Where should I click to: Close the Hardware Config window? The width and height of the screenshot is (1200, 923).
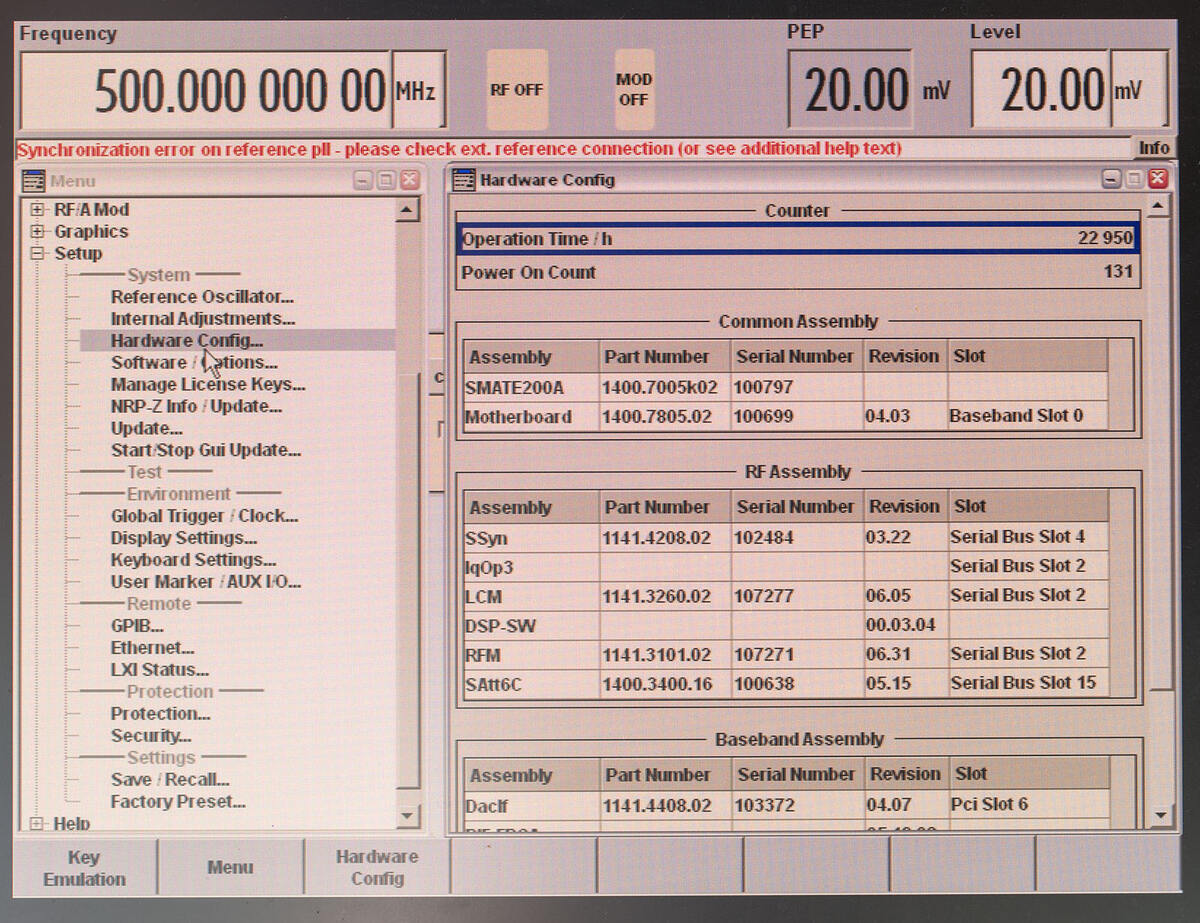click(x=1157, y=180)
